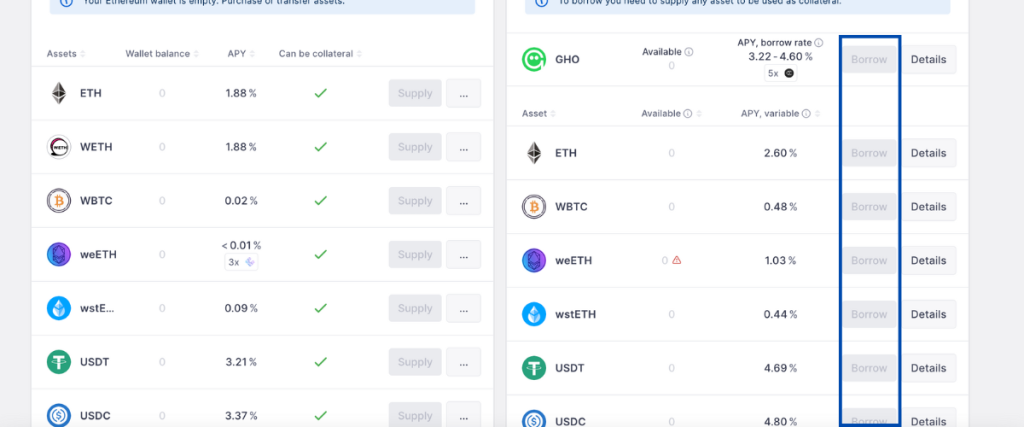Click the USDT icon in borrow list
1024x427 pixels.
tap(534, 368)
